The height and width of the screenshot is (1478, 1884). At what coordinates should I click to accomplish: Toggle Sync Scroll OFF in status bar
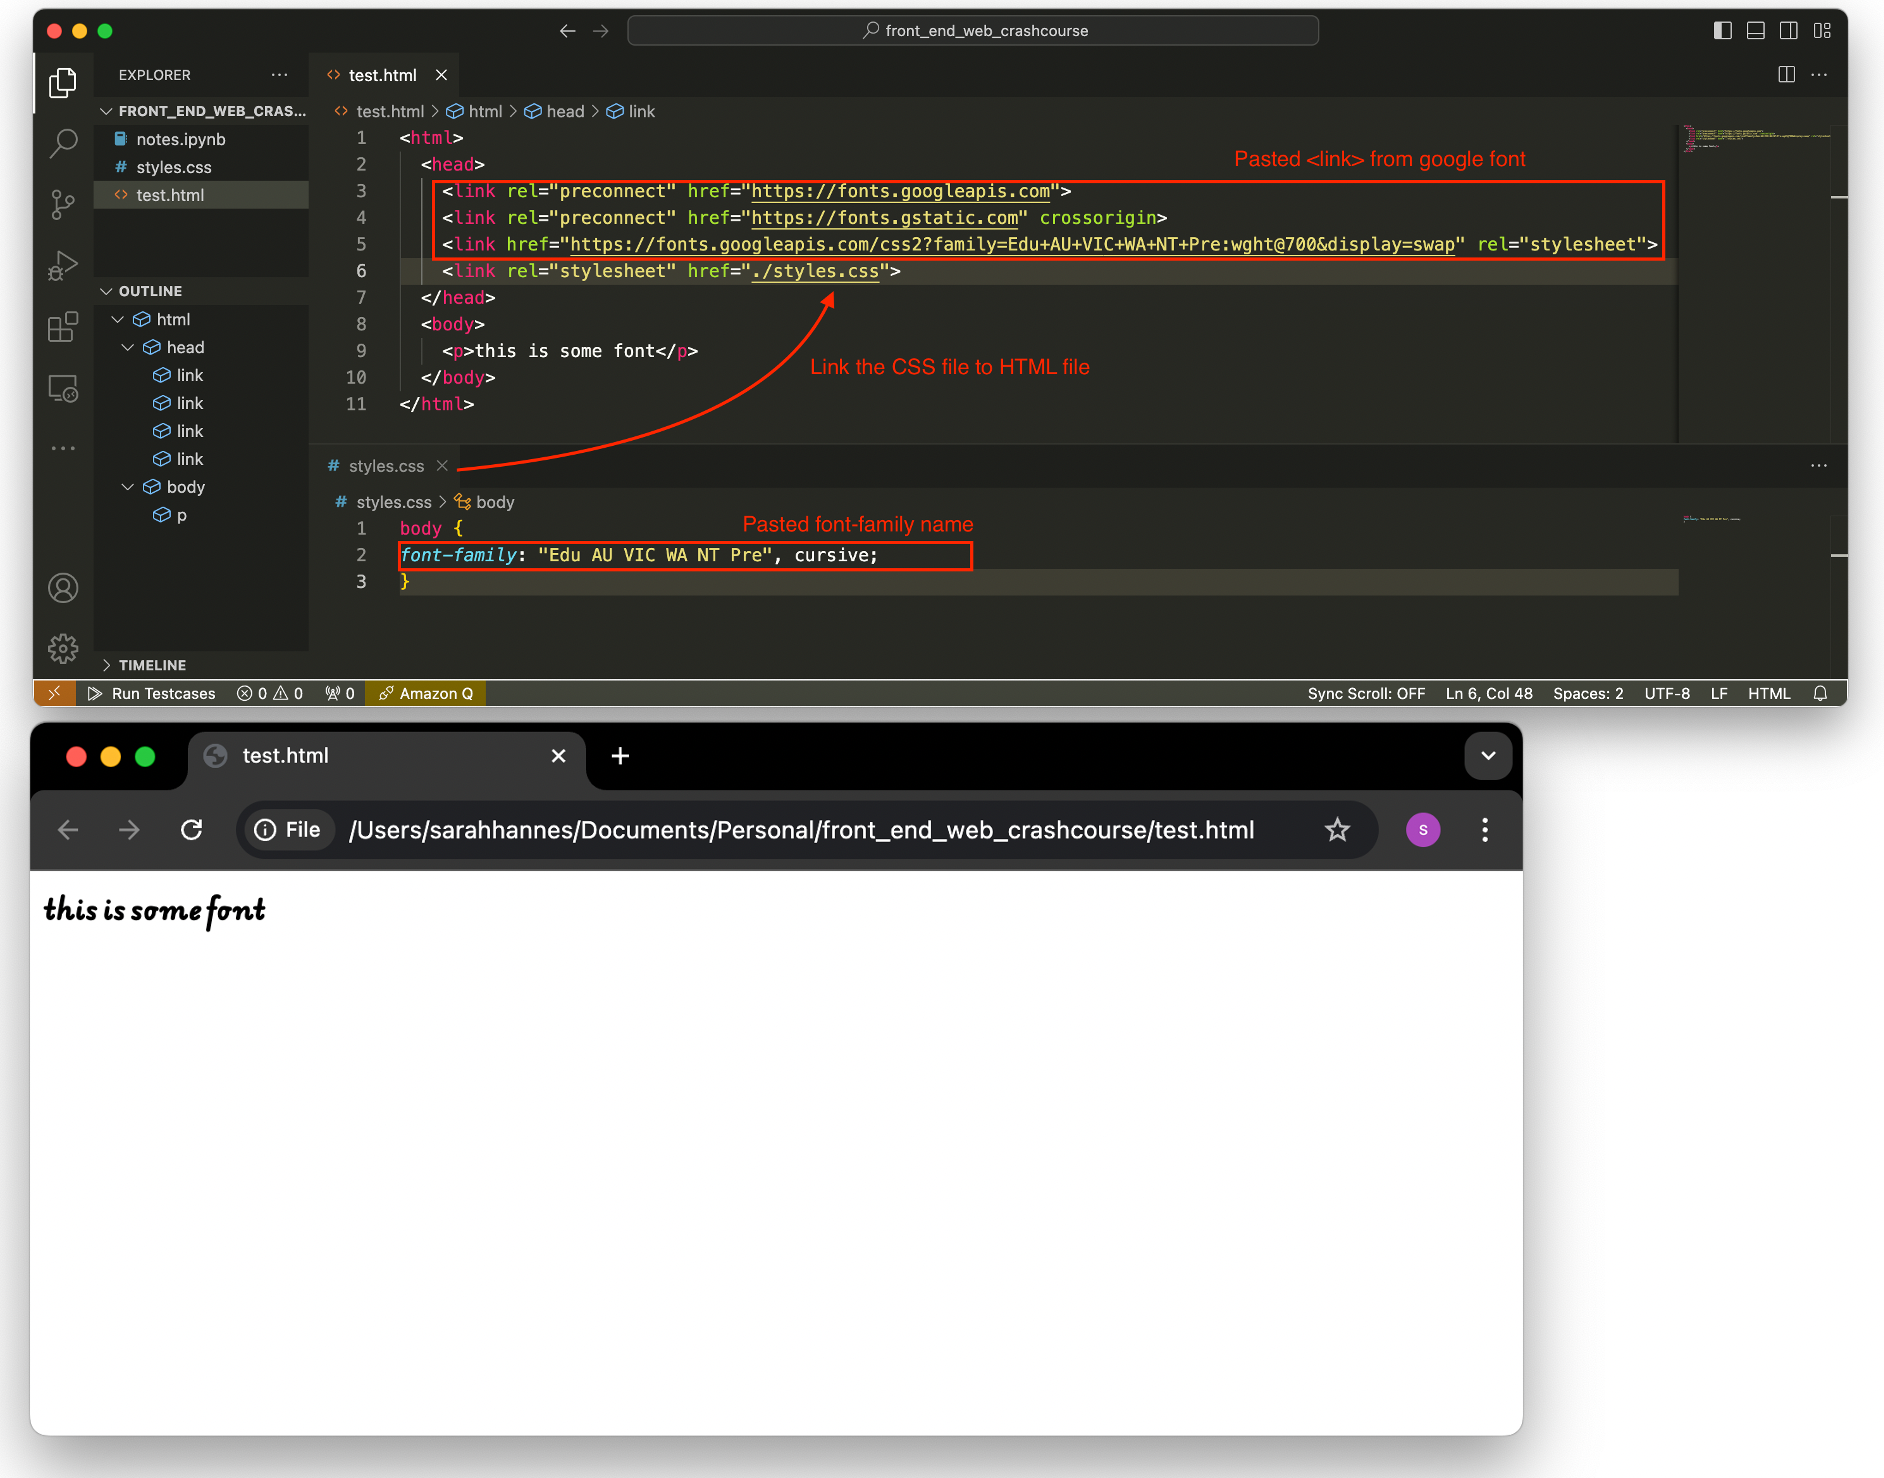(1366, 693)
